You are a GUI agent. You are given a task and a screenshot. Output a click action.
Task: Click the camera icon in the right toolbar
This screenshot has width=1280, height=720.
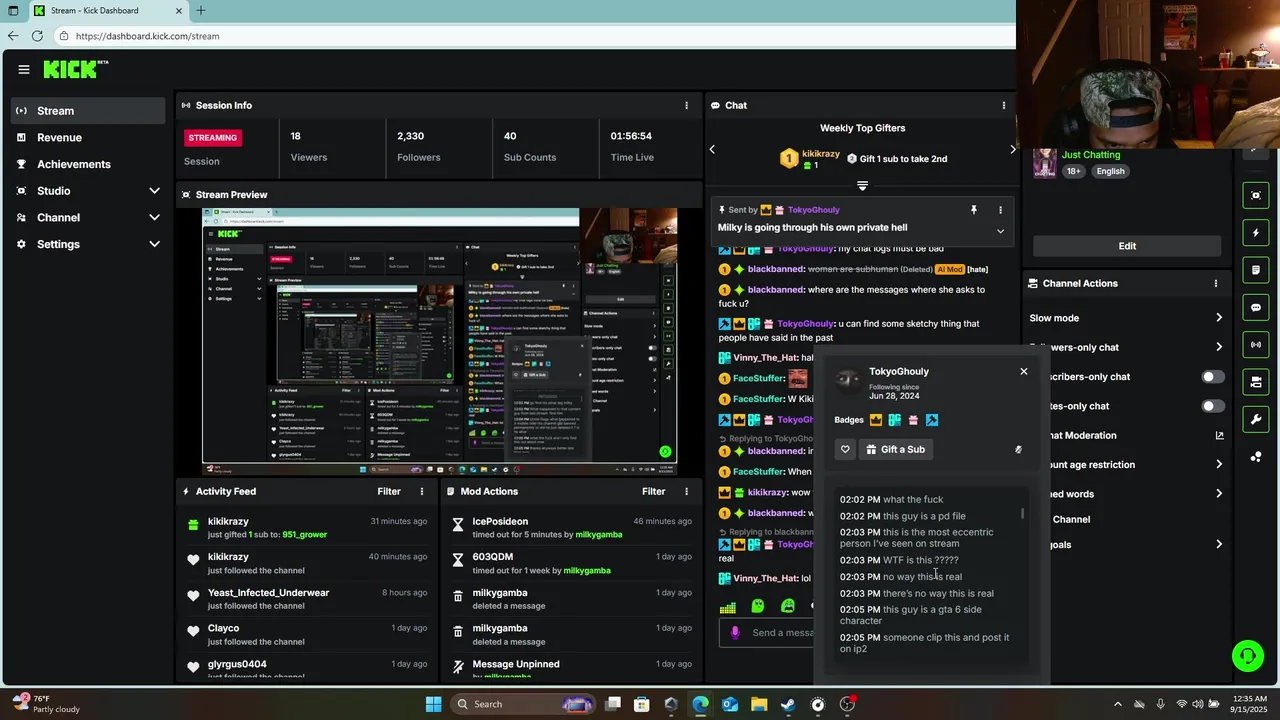(1256, 381)
